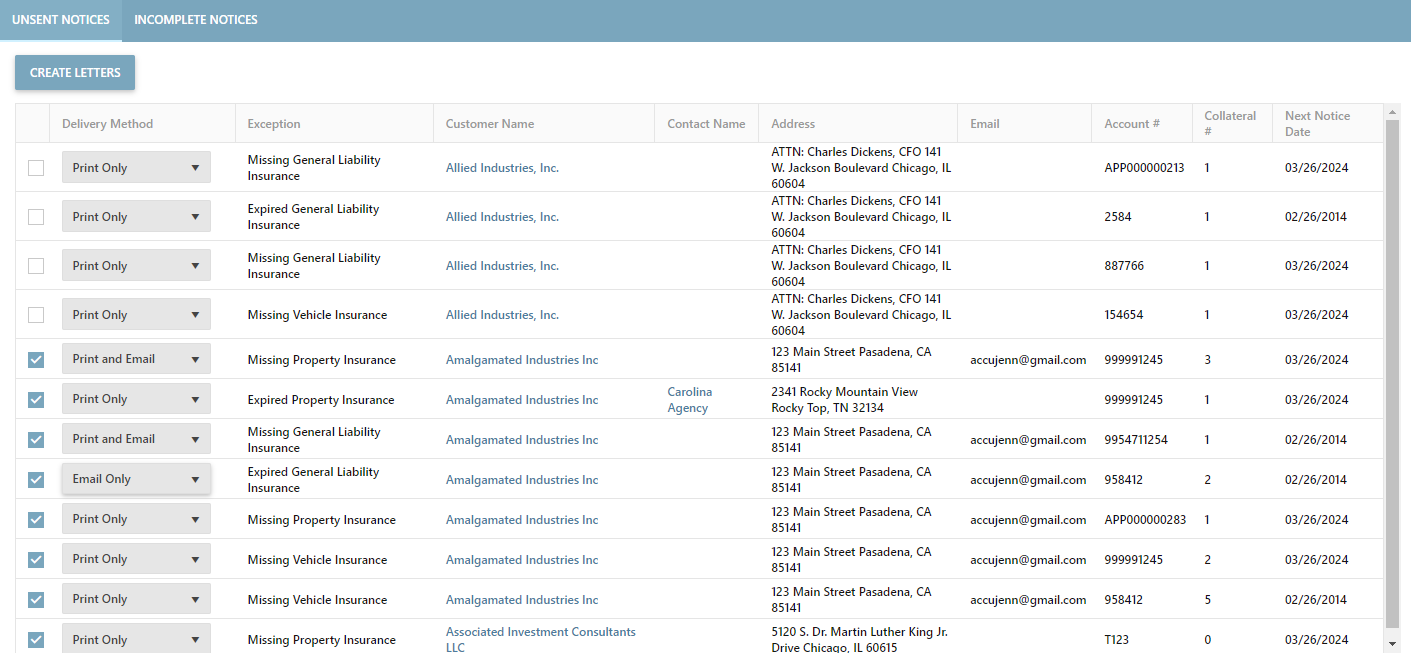Open Allied Industries link for account 2584
Image resolution: width=1411 pixels, height=672 pixels.
502,217
